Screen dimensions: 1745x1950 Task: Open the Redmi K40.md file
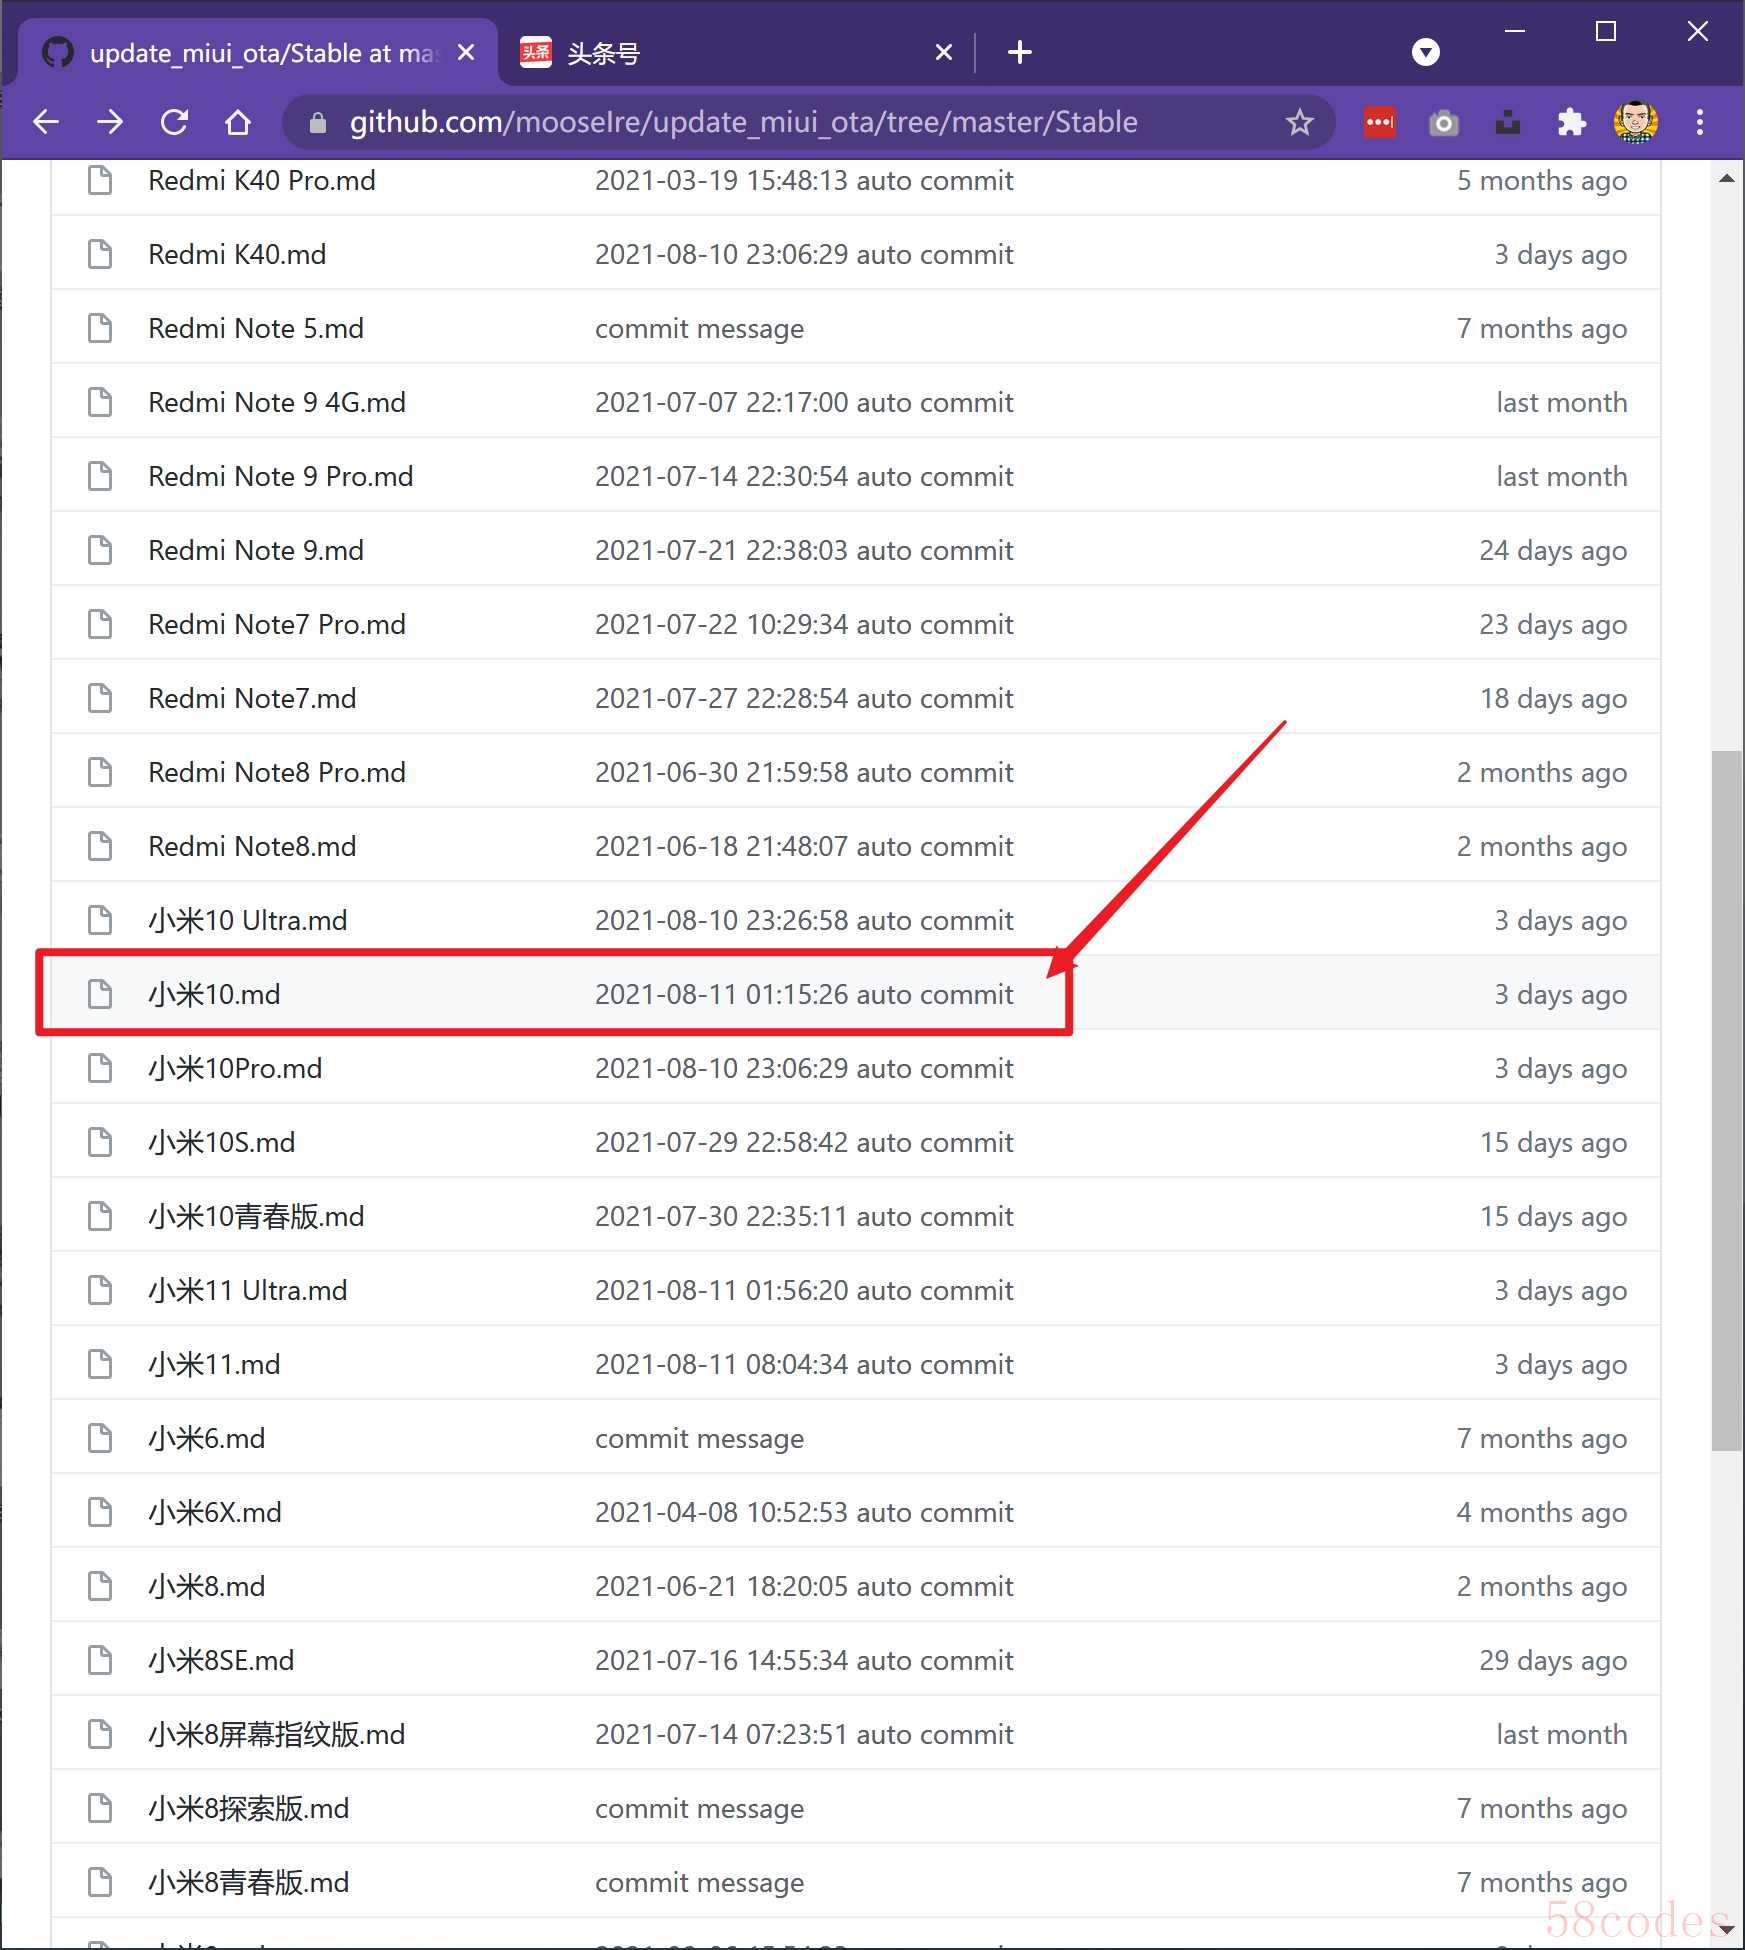pyautogui.click(x=237, y=254)
